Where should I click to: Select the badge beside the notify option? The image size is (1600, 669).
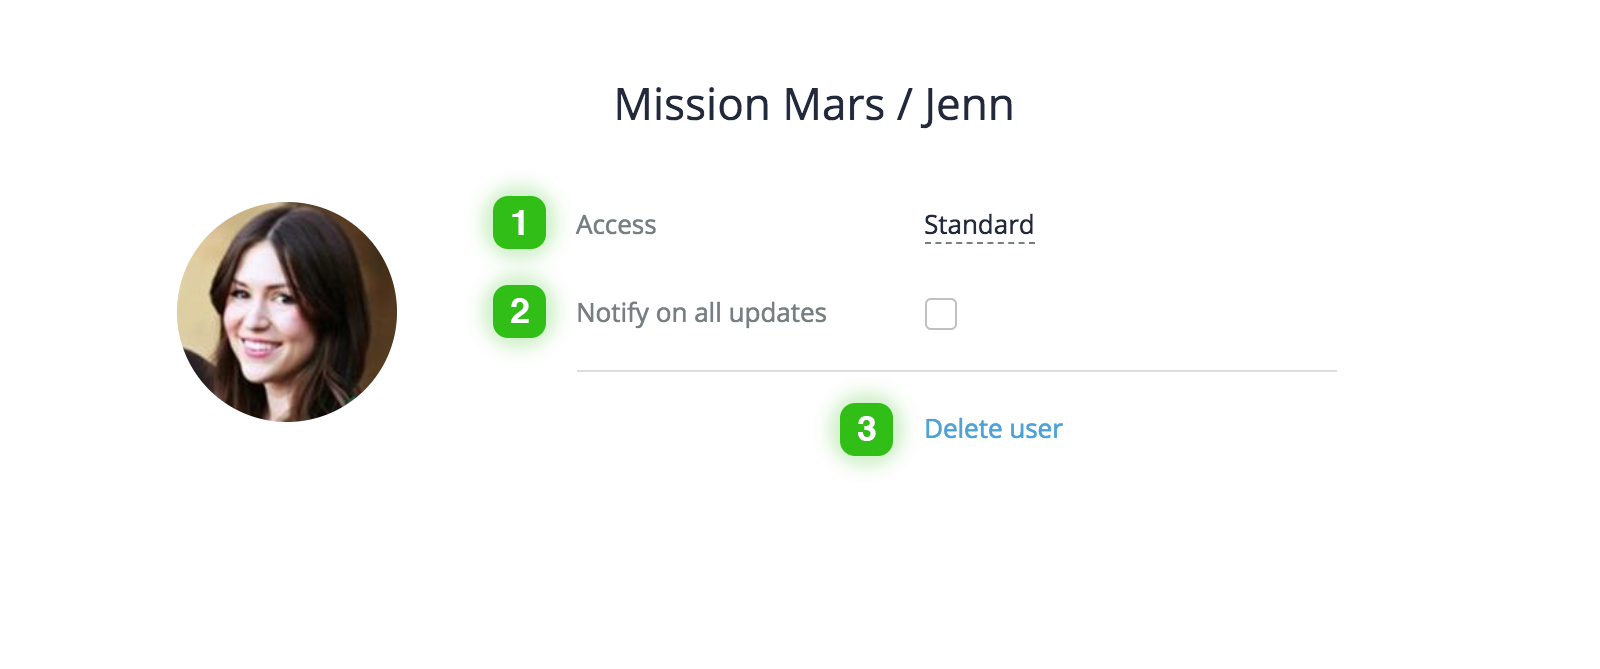(x=519, y=312)
